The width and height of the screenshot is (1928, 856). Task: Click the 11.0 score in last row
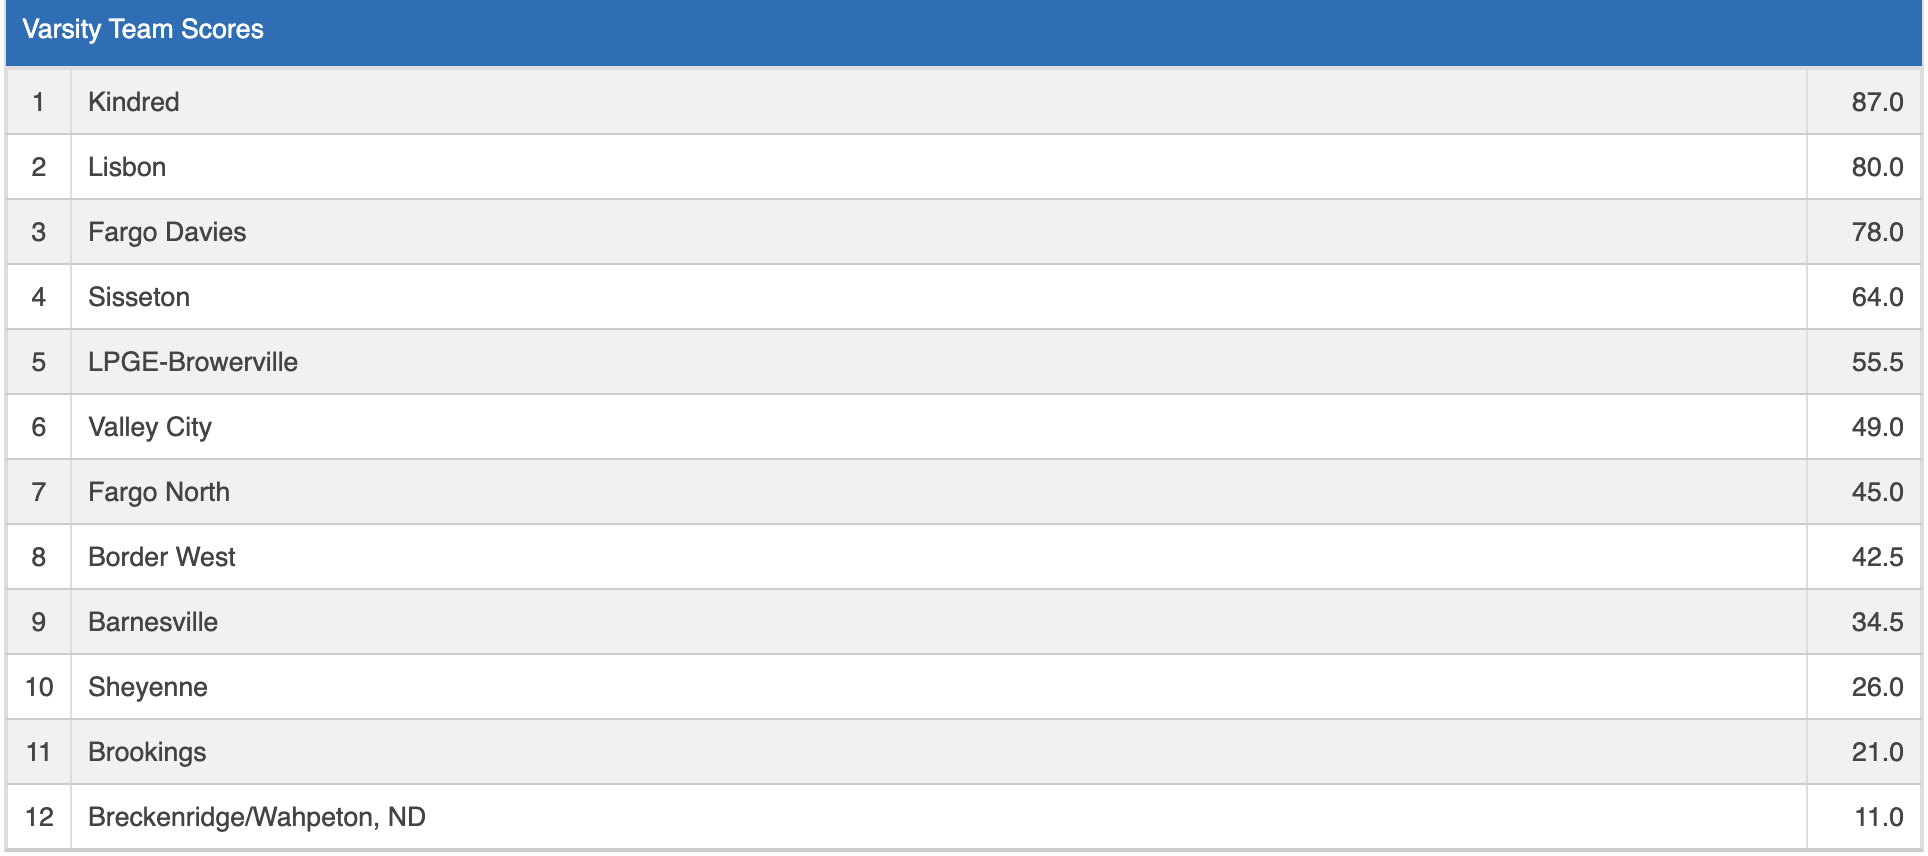[1878, 817]
